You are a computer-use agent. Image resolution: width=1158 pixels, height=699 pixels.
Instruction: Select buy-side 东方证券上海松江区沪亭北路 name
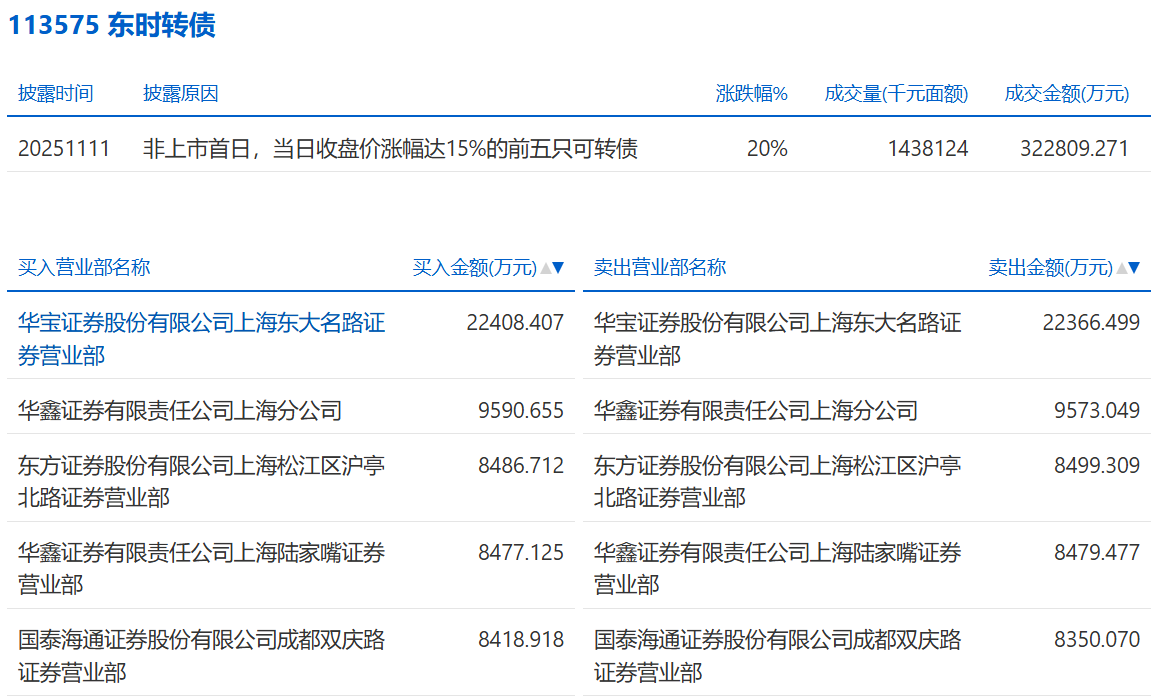pos(202,482)
